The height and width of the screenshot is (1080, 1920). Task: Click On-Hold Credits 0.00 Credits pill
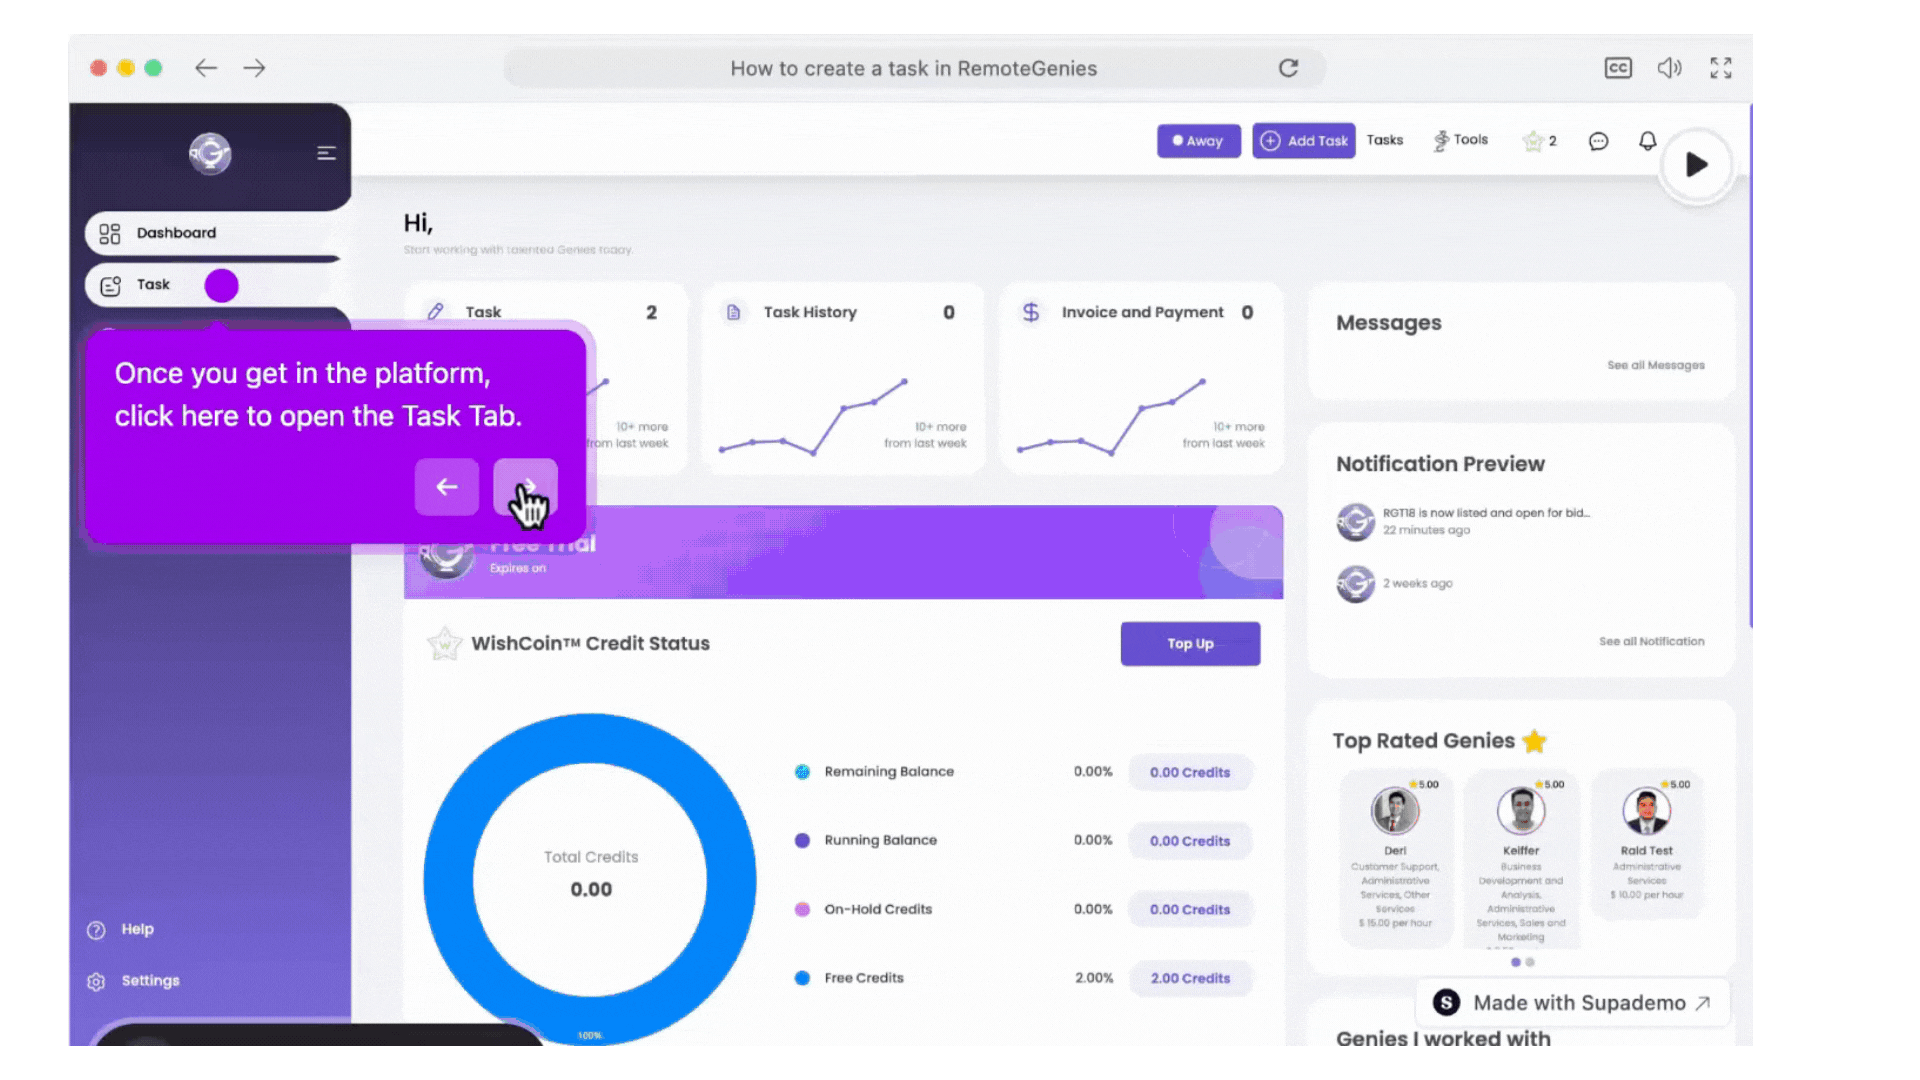tap(1190, 910)
